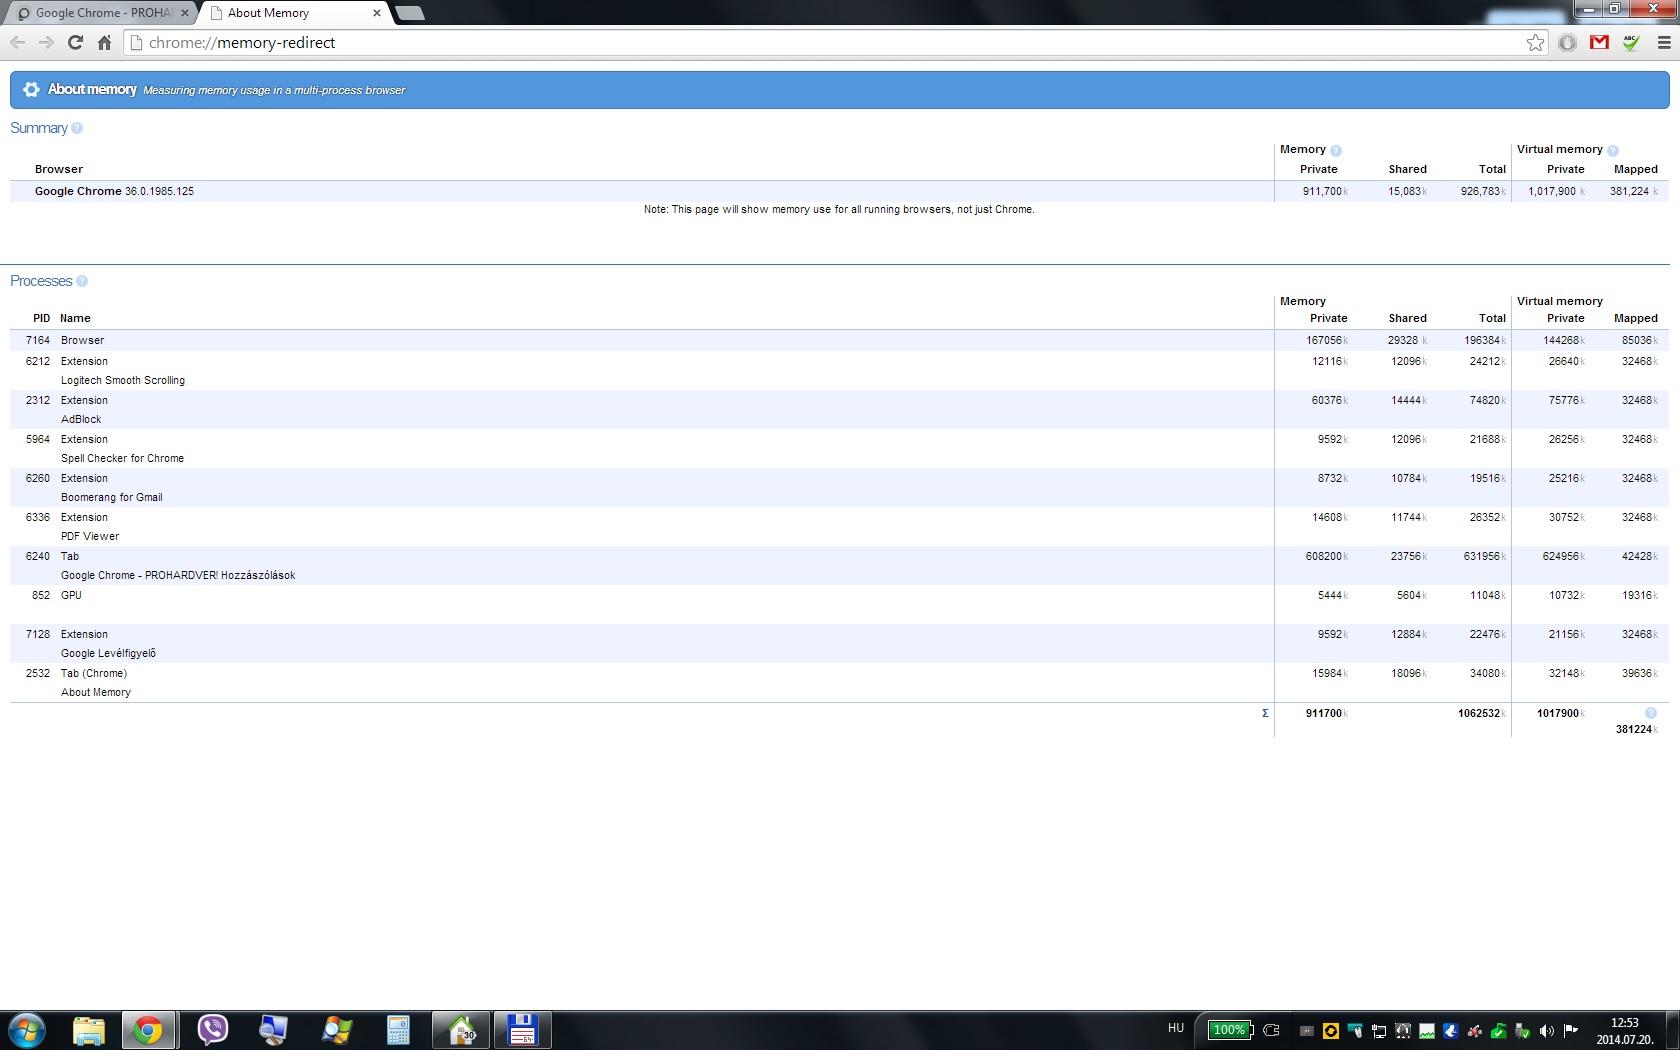Image resolution: width=1680 pixels, height=1050 pixels.
Task: Open the Windows Start menu
Action: [27, 1030]
